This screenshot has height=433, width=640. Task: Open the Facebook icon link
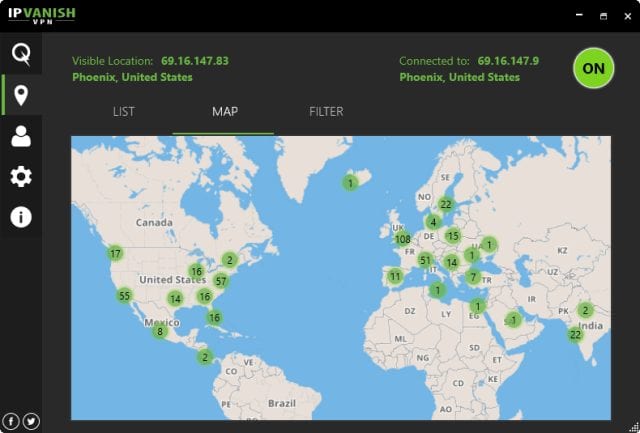pos(12,421)
